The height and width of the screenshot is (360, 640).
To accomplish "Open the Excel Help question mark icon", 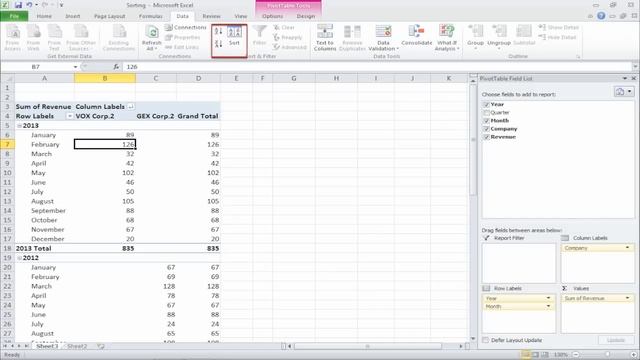I will pos(601,16).
